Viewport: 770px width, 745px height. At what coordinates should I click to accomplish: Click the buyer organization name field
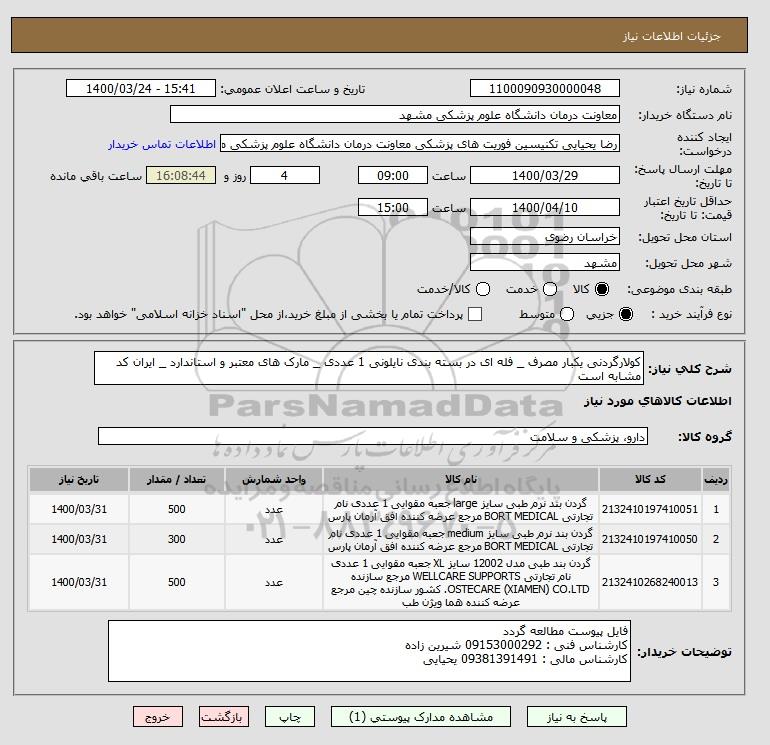click(395, 114)
